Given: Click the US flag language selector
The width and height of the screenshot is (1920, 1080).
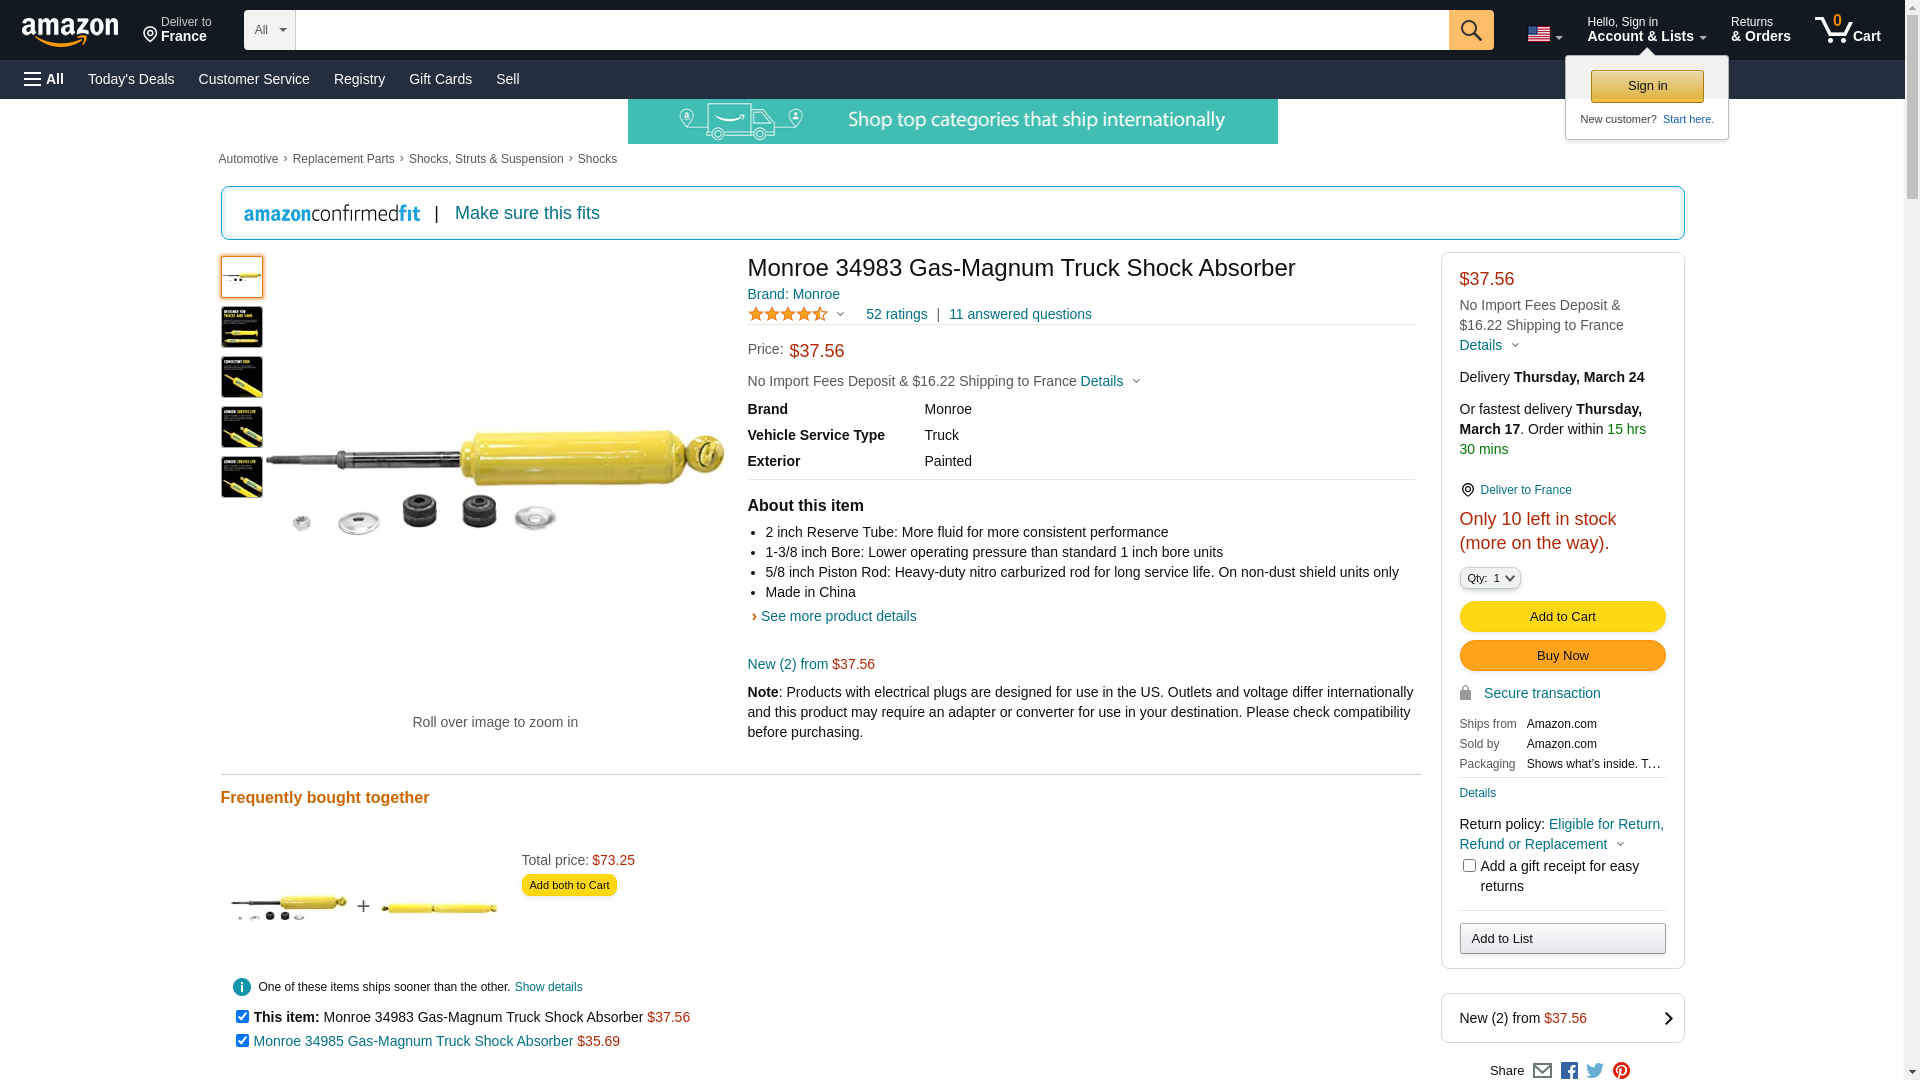Looking at the screenshot, I should pos(1544,34).
